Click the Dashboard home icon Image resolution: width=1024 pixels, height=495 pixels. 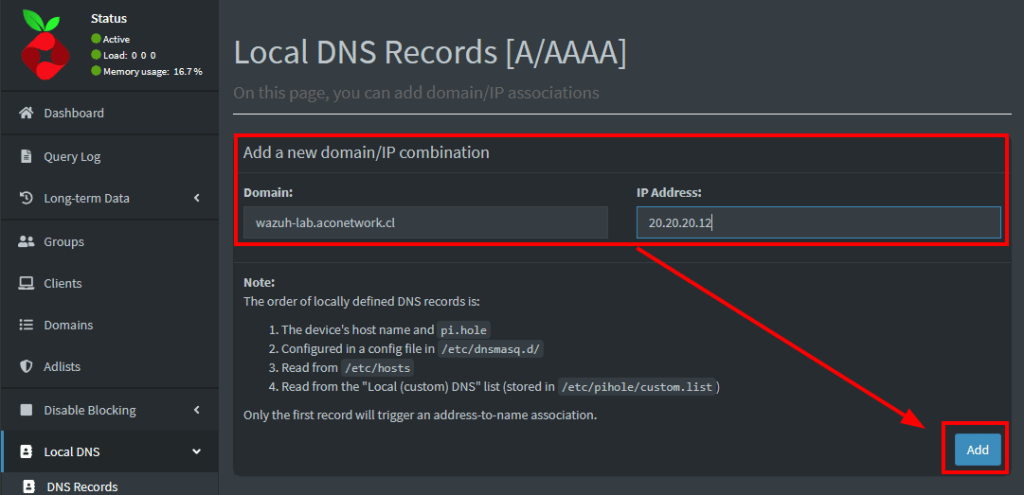coord(27,113)
